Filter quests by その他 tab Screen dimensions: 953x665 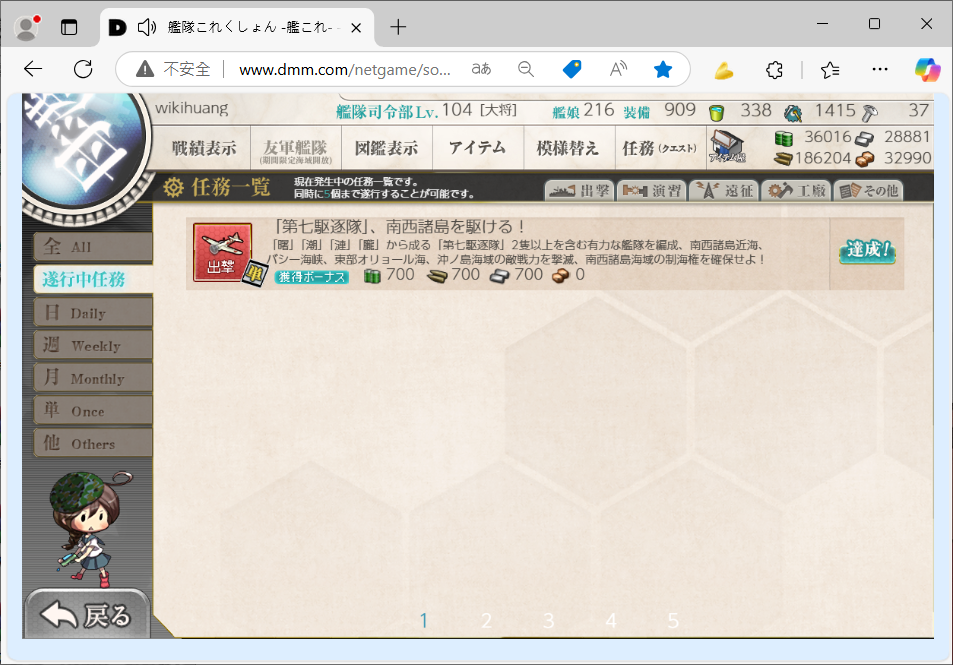[869, 191]
